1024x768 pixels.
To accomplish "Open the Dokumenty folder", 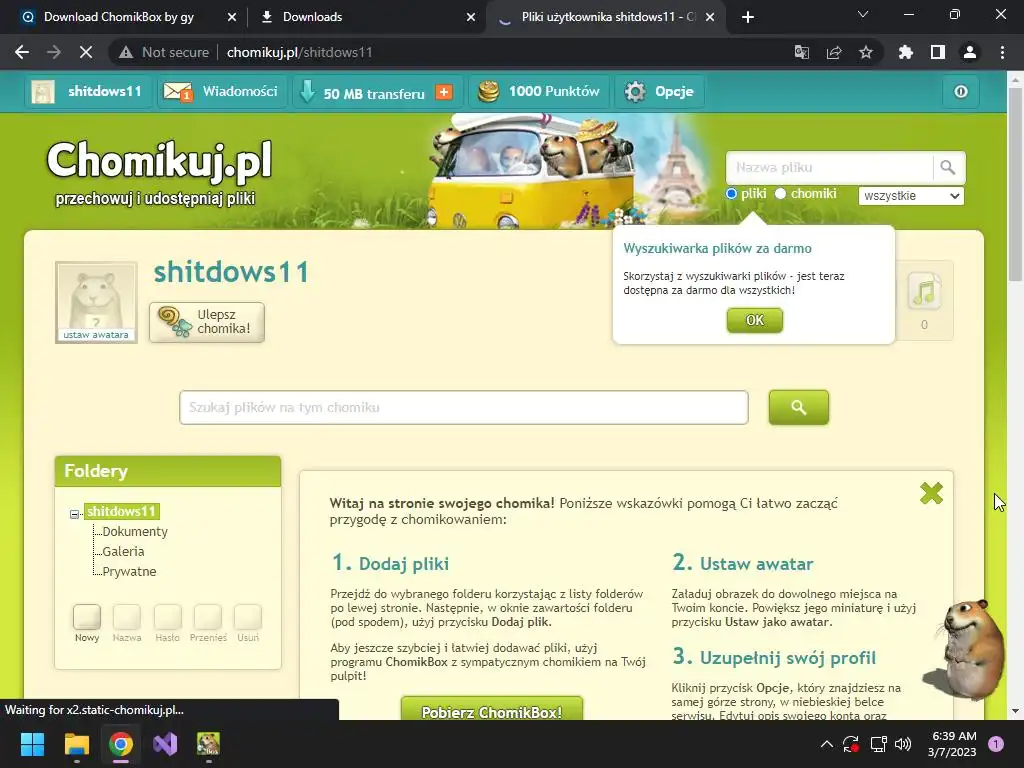I will [135, 532].
